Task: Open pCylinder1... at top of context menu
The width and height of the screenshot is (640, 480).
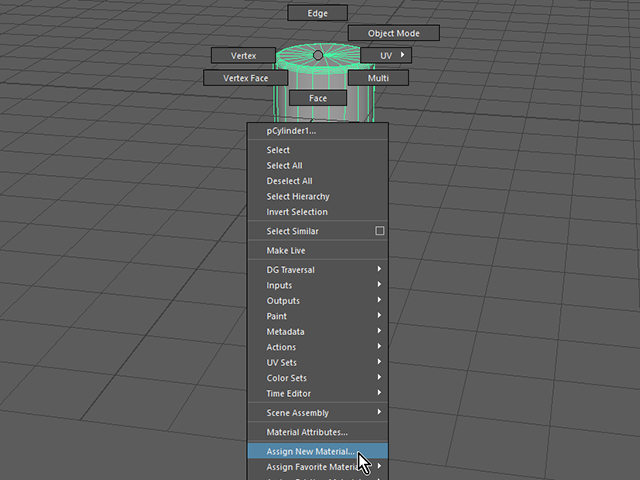Action: (318, 131)
